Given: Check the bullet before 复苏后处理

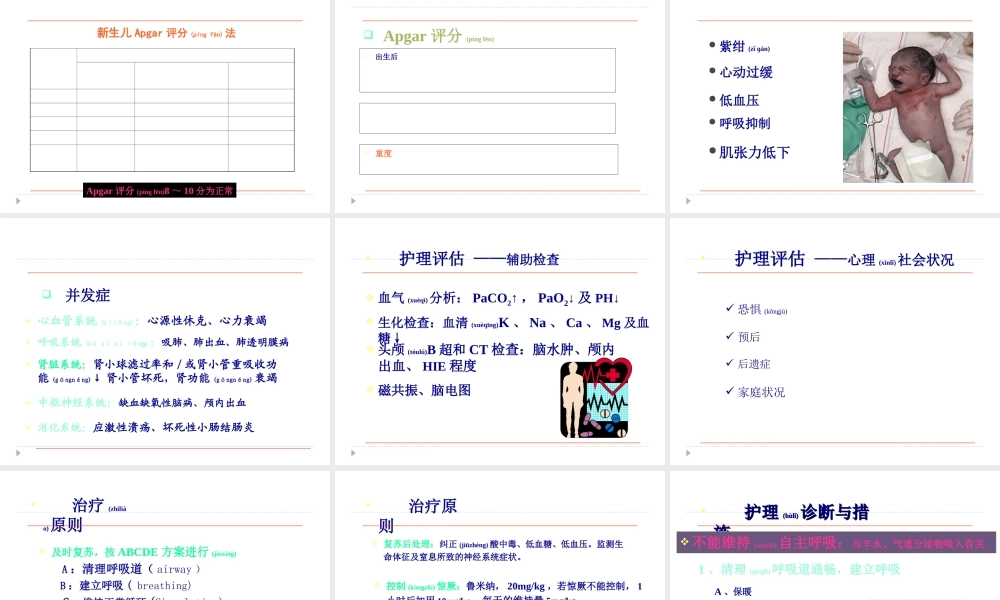Looking at the screenshot, I should tap(372, 545).
